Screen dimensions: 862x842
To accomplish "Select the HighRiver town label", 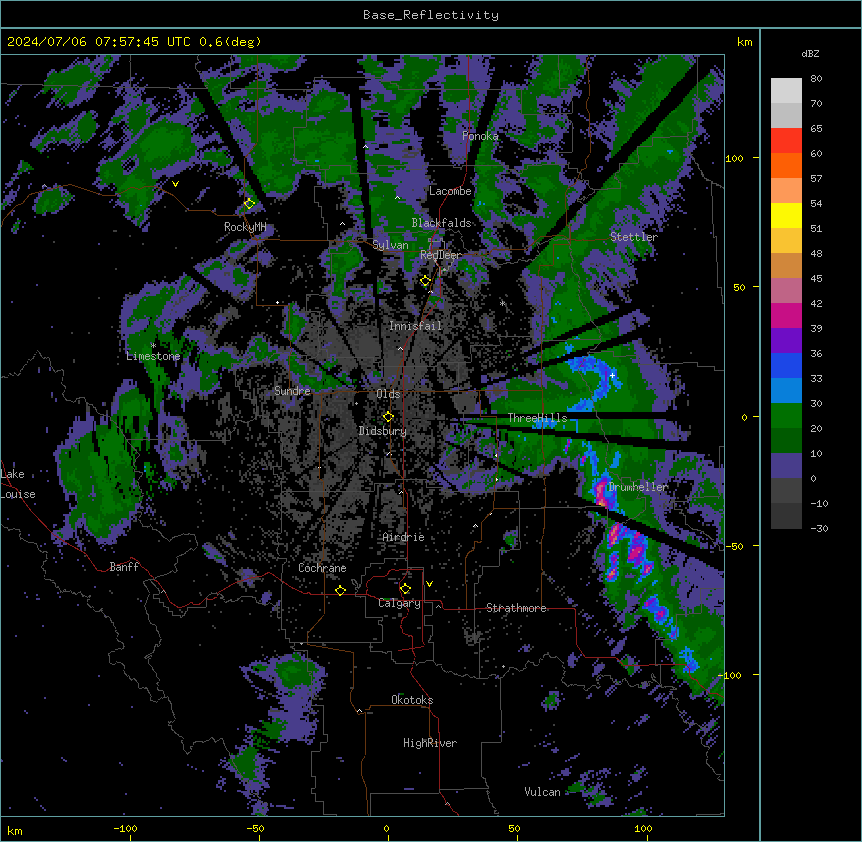I will [x=430, y=743].
